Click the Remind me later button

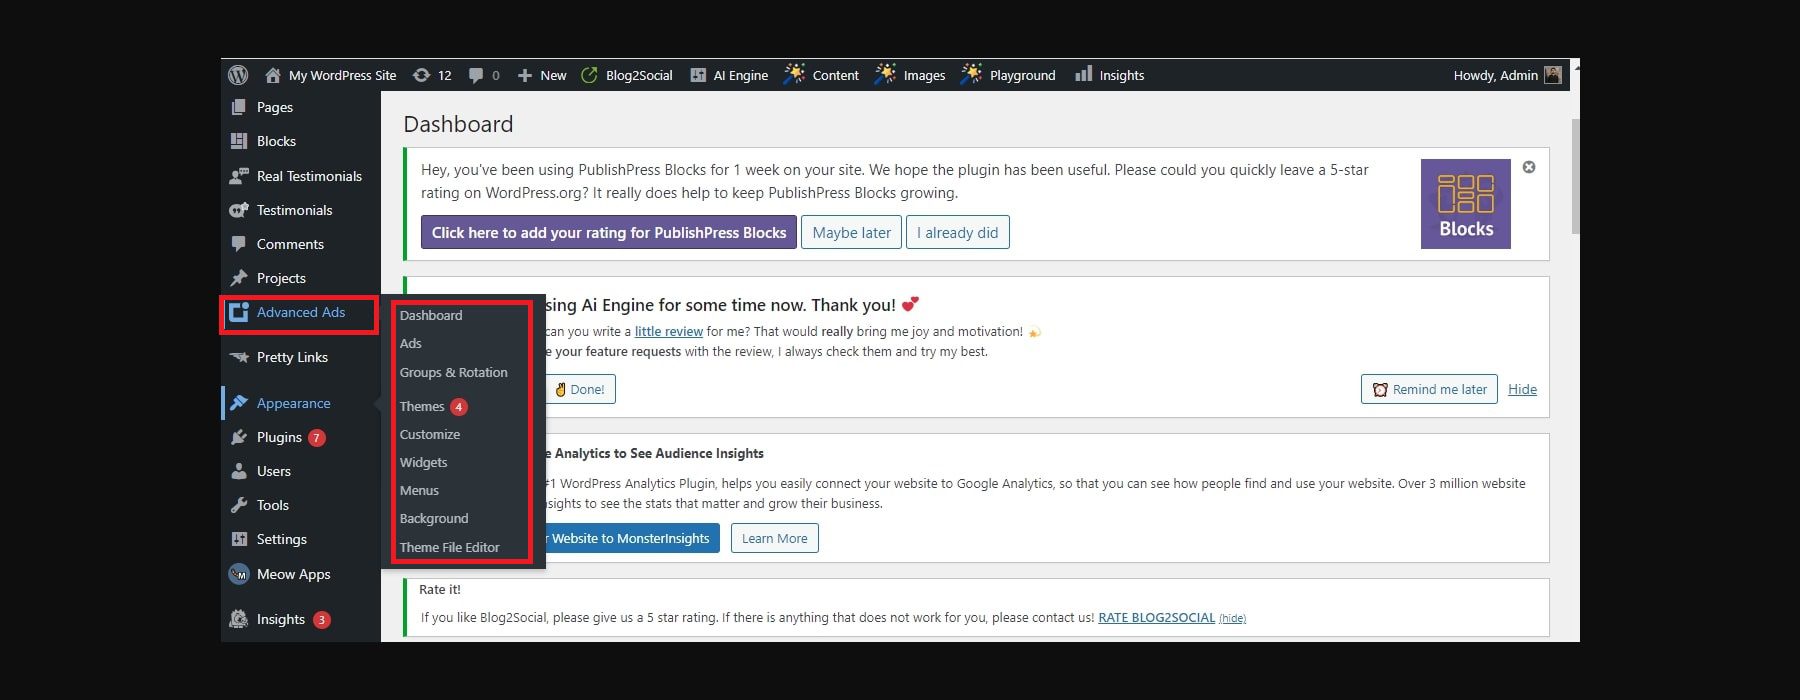1429,389
